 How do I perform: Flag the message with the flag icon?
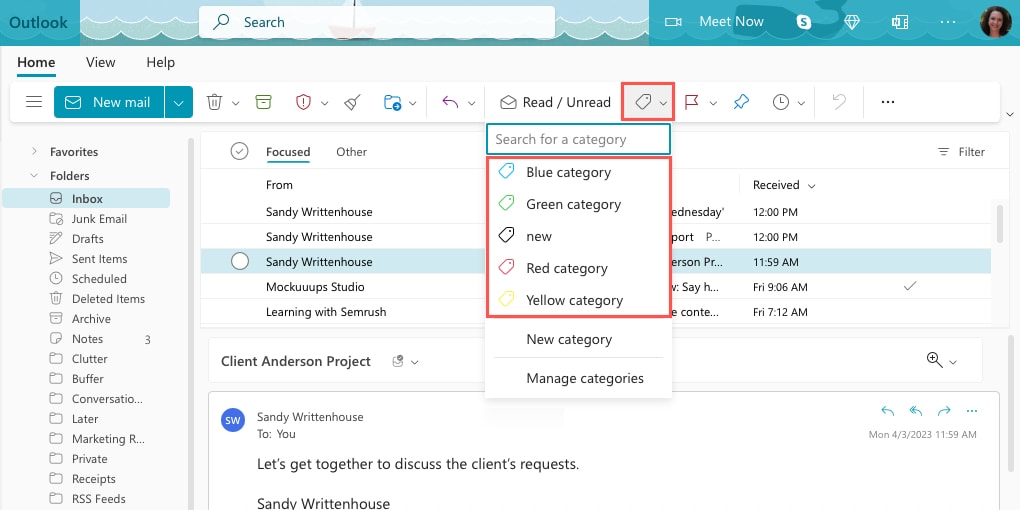pyautogui.click(x=691, y=102)
